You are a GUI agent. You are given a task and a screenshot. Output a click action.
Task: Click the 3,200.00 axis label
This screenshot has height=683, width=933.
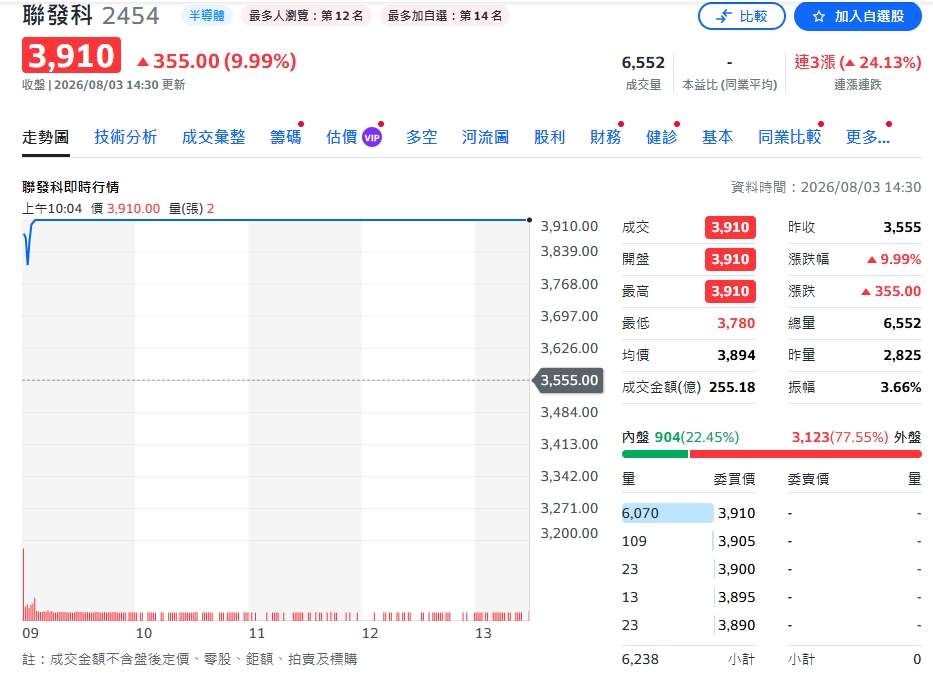click(x=569, y=533)
